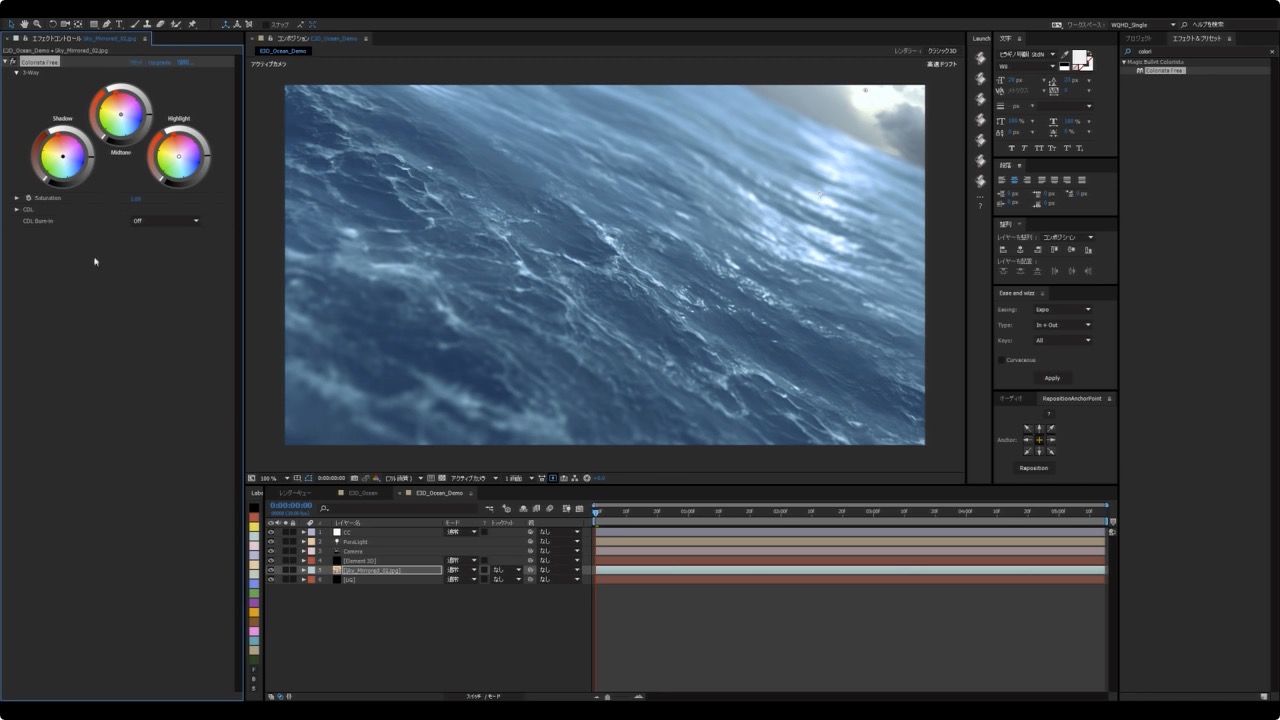Select the Rotation tool
The height and width of the screenshot is (720, 1280).
(x=52, y=24)
